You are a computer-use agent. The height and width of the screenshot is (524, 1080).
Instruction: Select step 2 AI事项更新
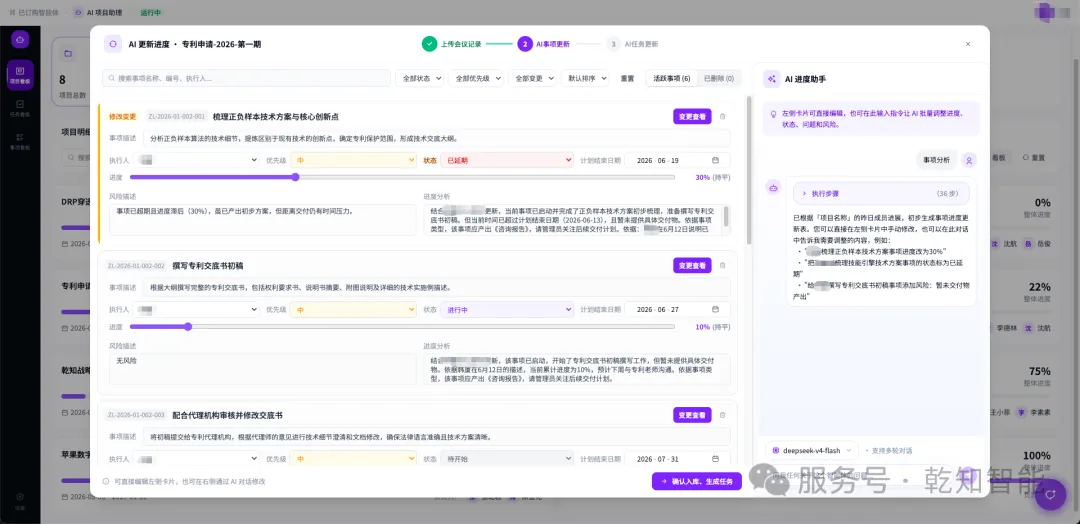pyautogui.click(x=543, y=44)
